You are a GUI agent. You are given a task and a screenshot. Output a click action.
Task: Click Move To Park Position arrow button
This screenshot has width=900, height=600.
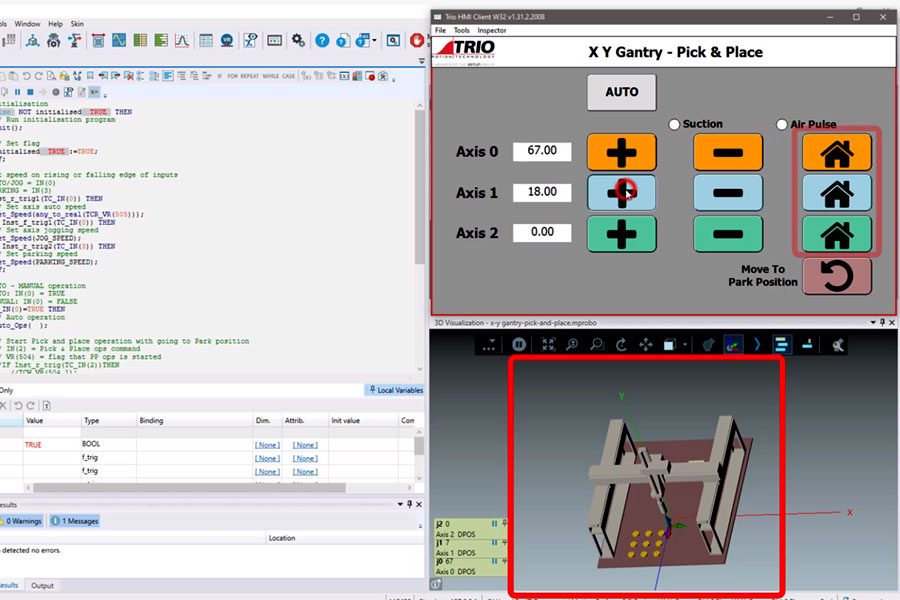pos(836,276)
